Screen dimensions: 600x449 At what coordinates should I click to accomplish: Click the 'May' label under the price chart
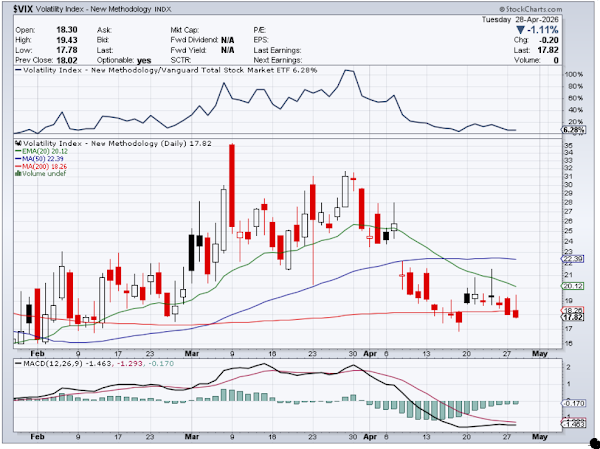coord(540,354)
